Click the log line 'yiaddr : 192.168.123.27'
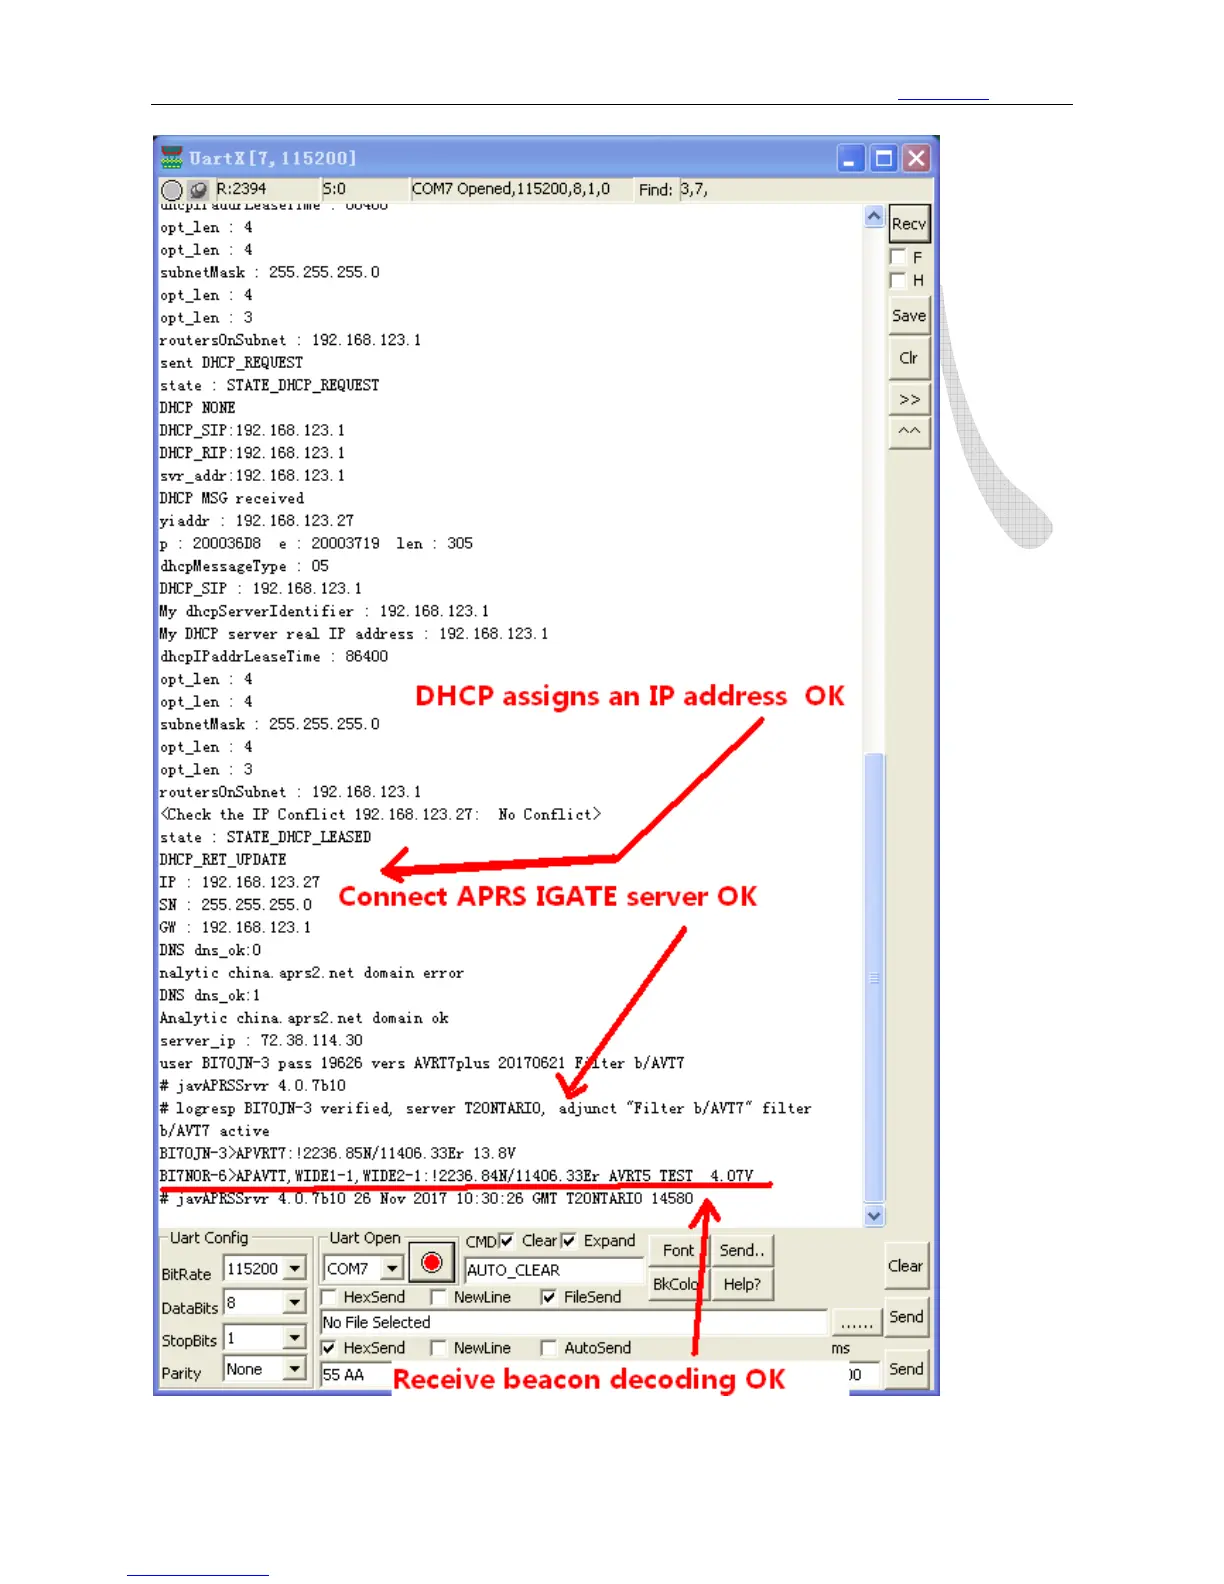 [256, 521]
